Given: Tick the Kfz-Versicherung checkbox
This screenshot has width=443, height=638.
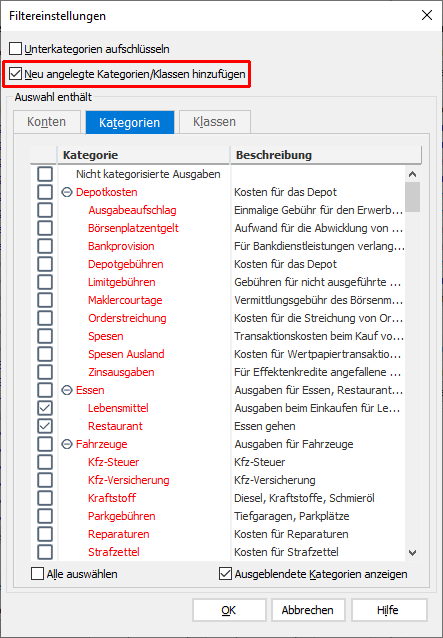Looking at the screenshot, I should (x=45, y=480).
